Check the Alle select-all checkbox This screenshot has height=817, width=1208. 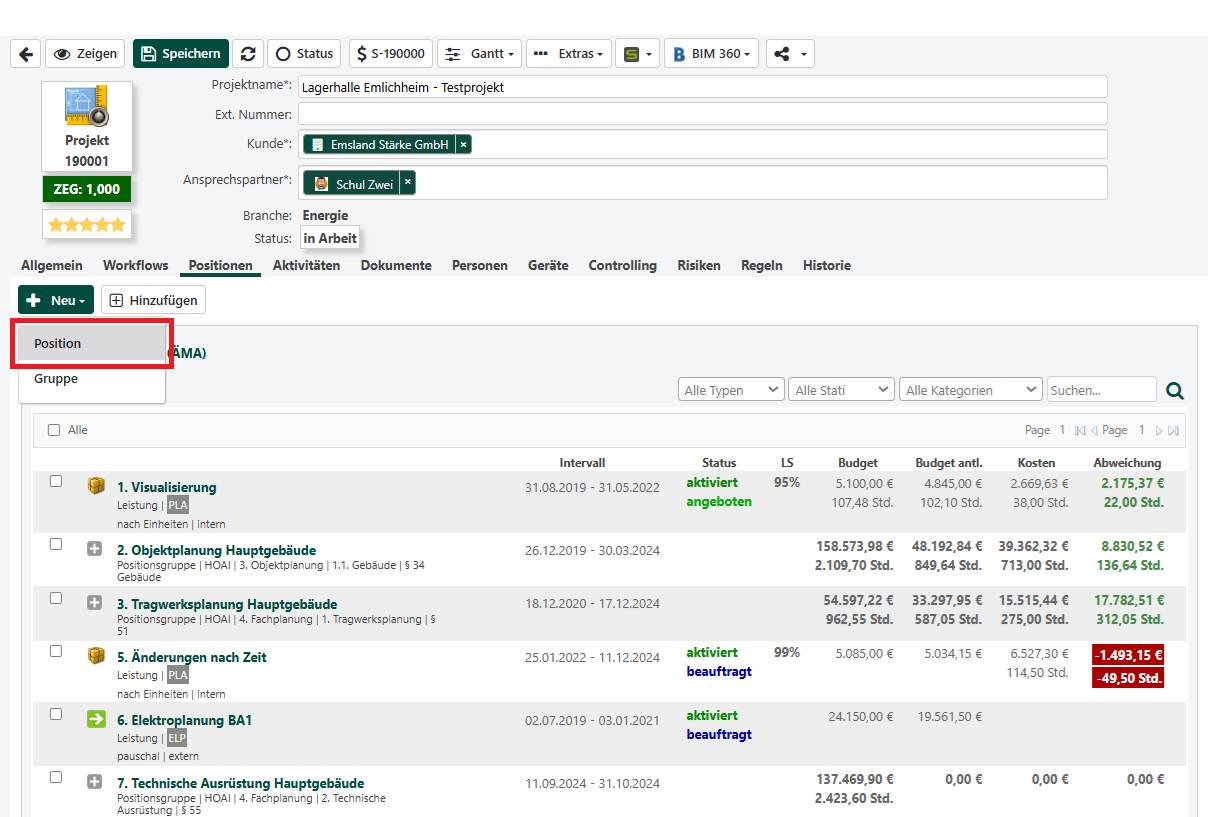click(54, 430)
